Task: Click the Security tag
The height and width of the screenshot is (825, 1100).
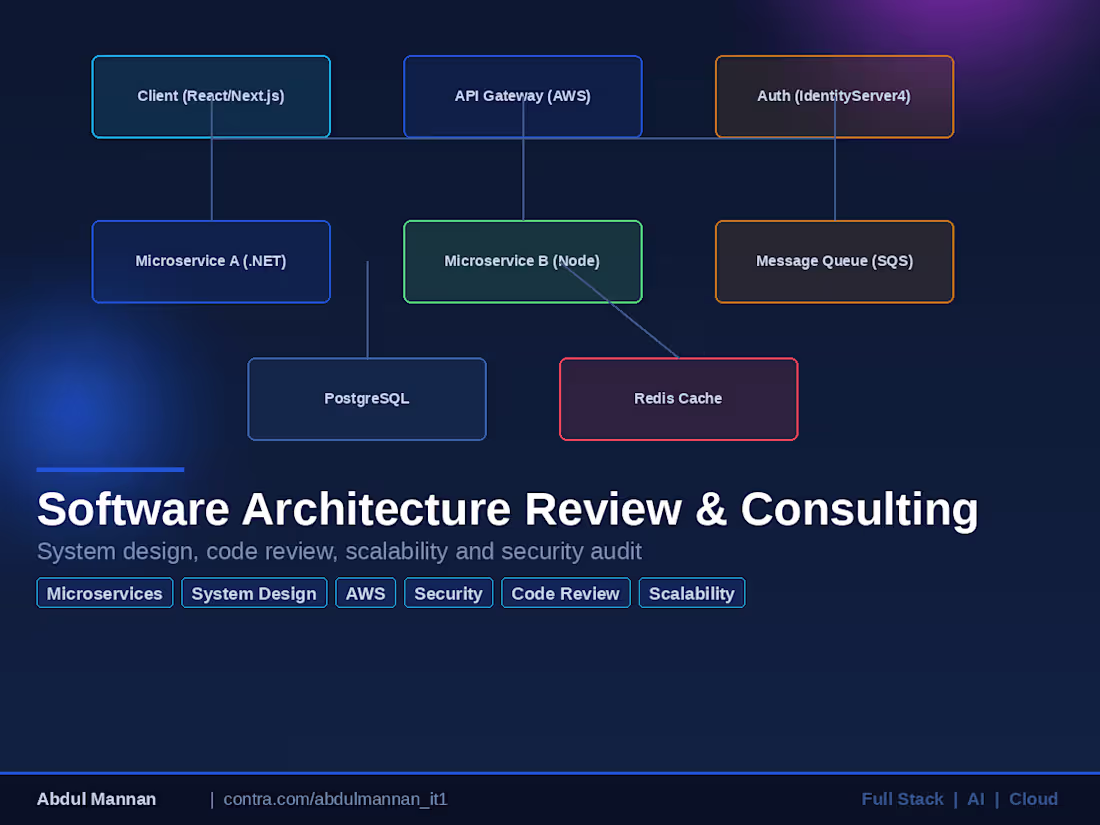Action: 448,593
